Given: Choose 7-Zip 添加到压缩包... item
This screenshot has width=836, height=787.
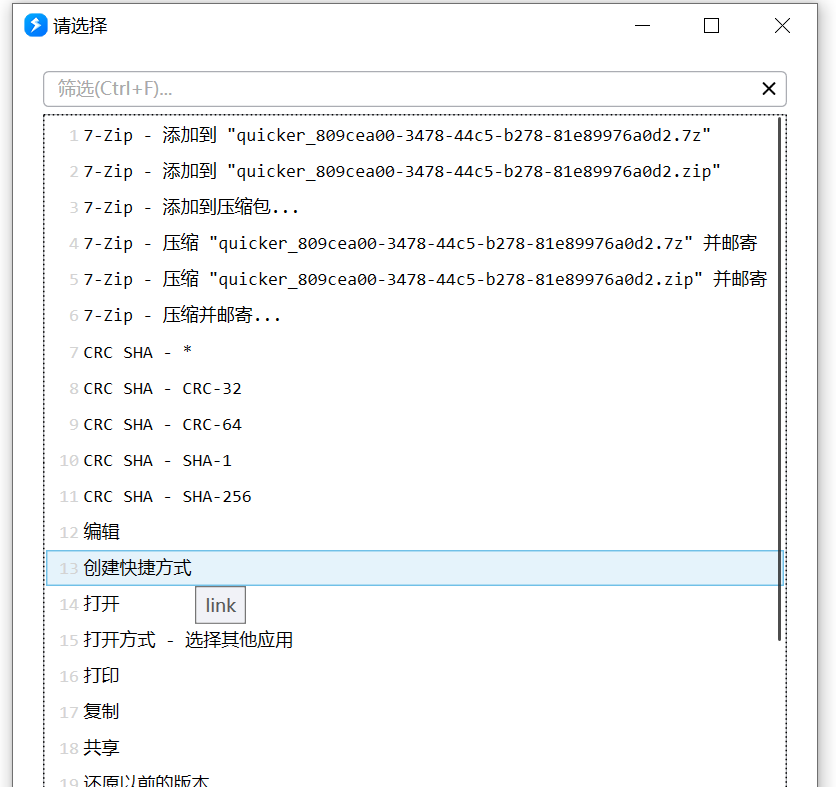Looking at the screenshot, I should tap(414, 207).
